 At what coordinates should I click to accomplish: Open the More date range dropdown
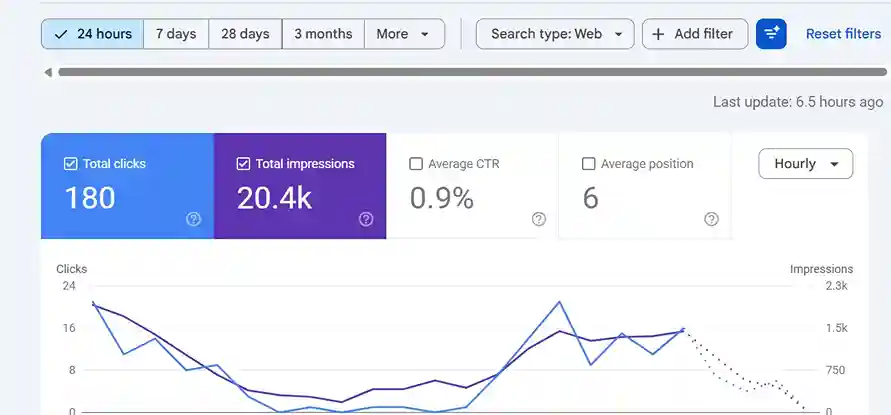coord(405,34)
